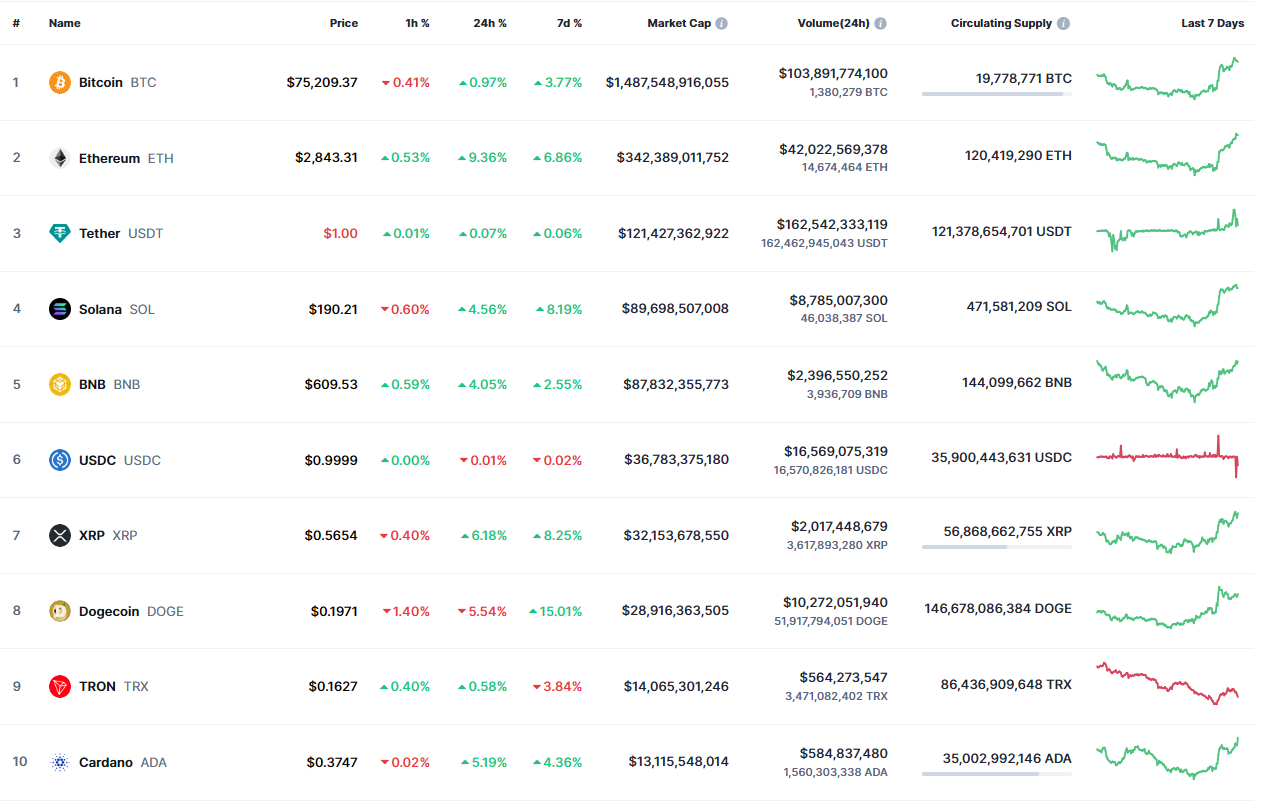Click the TRON logo icon
The height and width of the screenshot is (809, 1266).
60,686
